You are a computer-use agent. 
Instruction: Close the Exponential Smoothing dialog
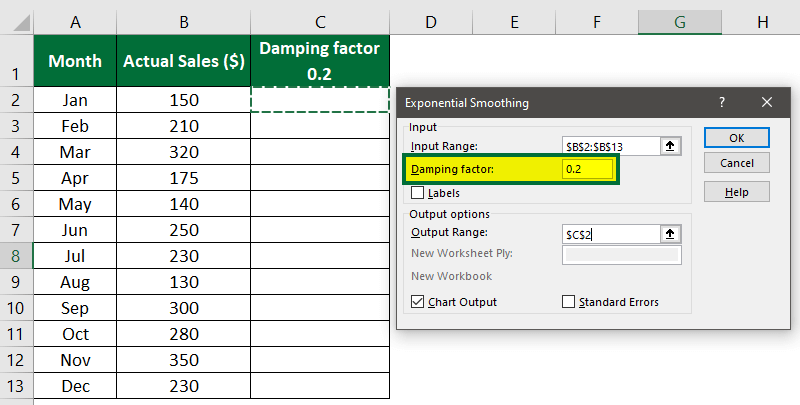tap(766, 102)
